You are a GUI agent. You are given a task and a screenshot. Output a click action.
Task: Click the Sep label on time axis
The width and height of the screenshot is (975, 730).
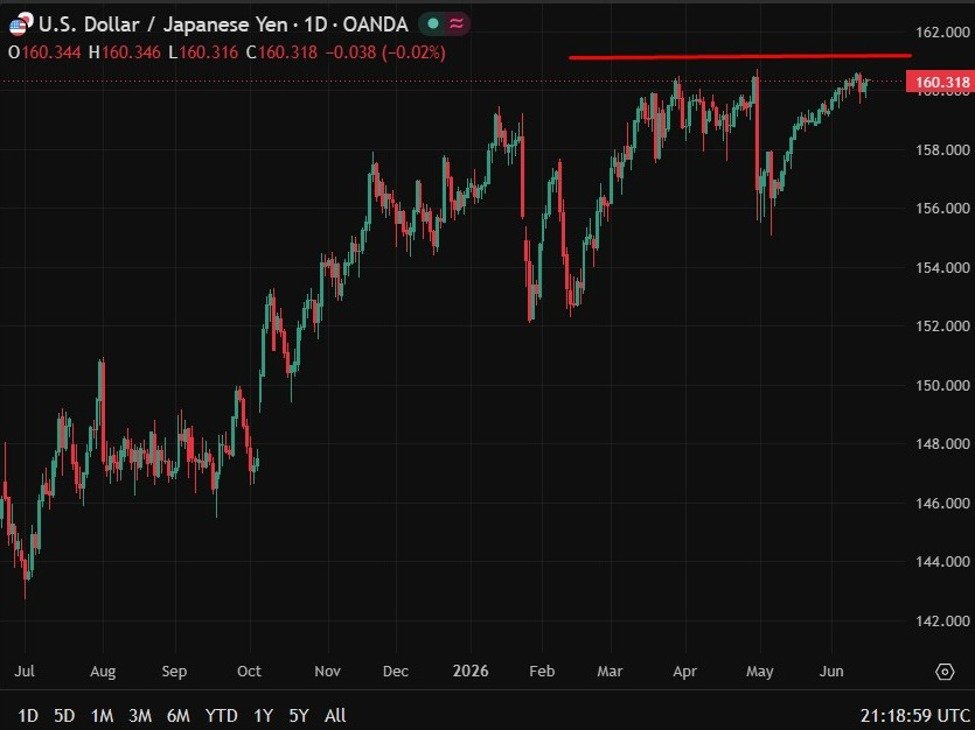tap(174, 672)
